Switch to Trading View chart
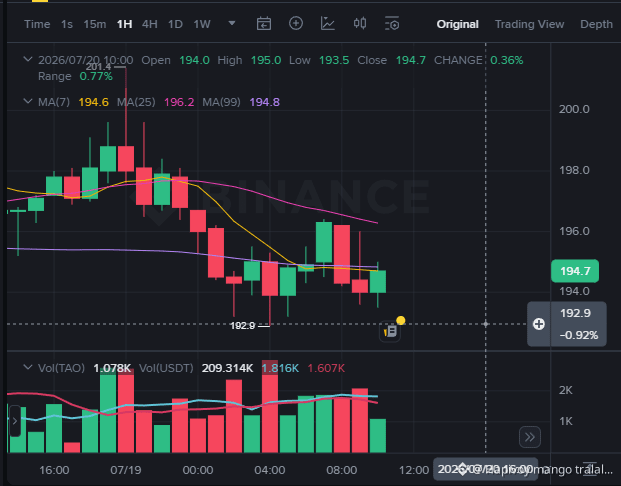621x486 pixels. (530, 24)
